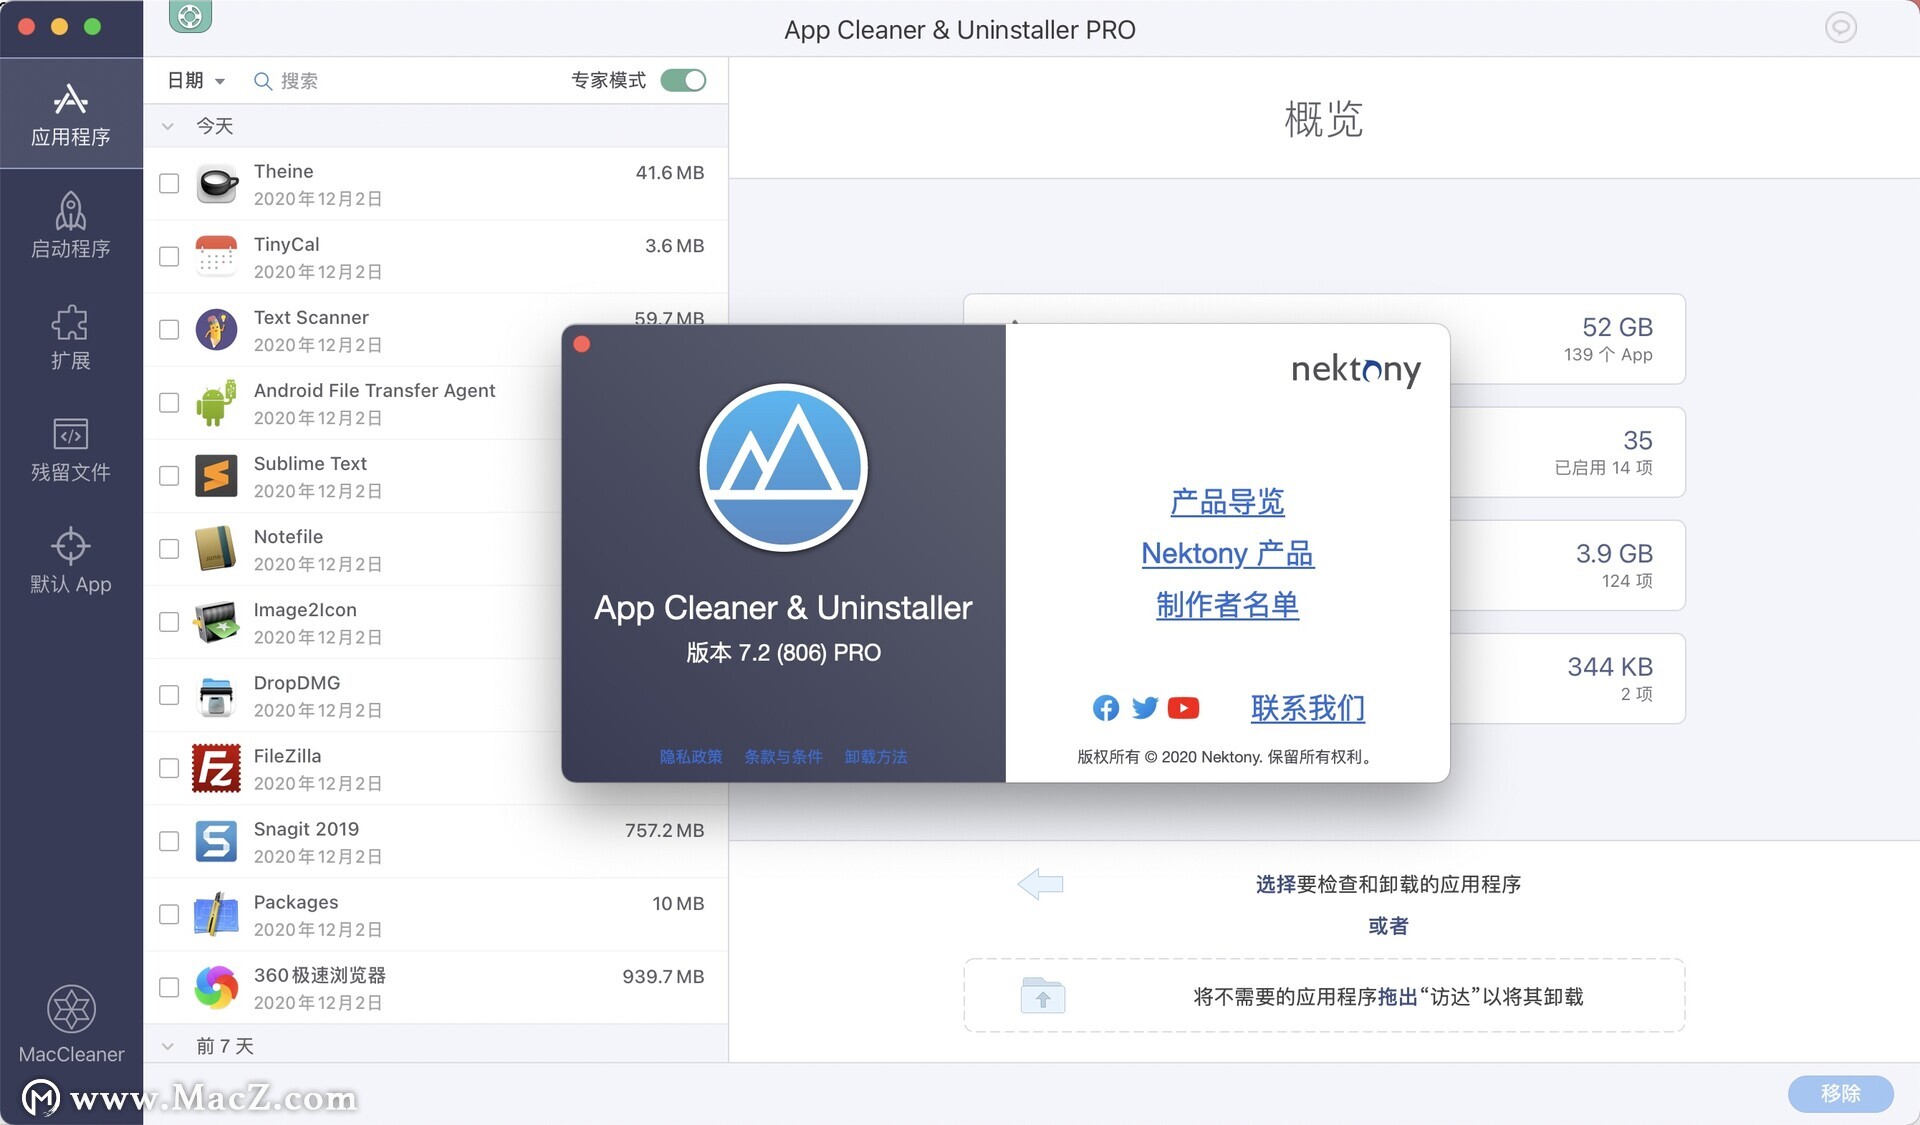
Task: Click the nektony brand logo
Action: pos(1355,370)
